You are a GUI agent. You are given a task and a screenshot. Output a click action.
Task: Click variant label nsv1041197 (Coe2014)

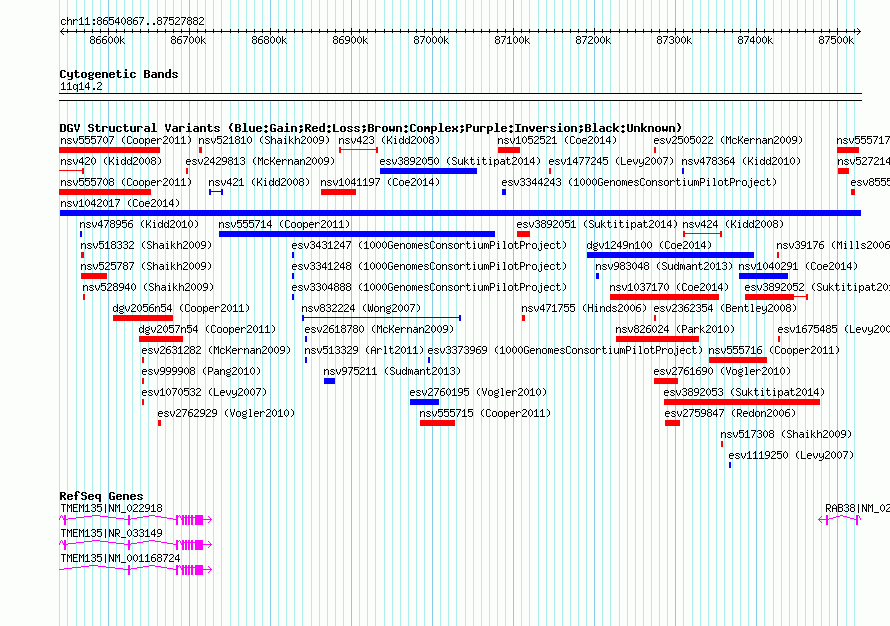[x=380, y=182]
